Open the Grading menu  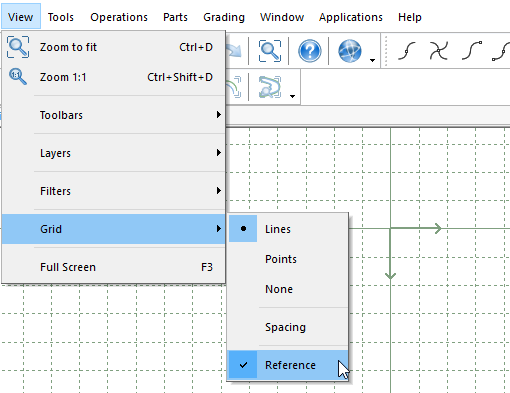click(224, 17)
